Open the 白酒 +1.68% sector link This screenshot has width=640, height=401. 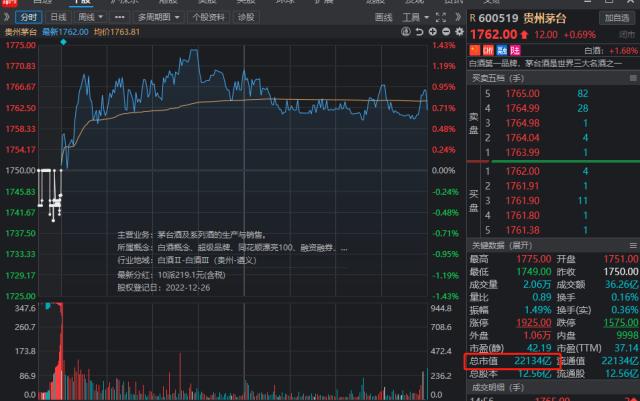611,51
